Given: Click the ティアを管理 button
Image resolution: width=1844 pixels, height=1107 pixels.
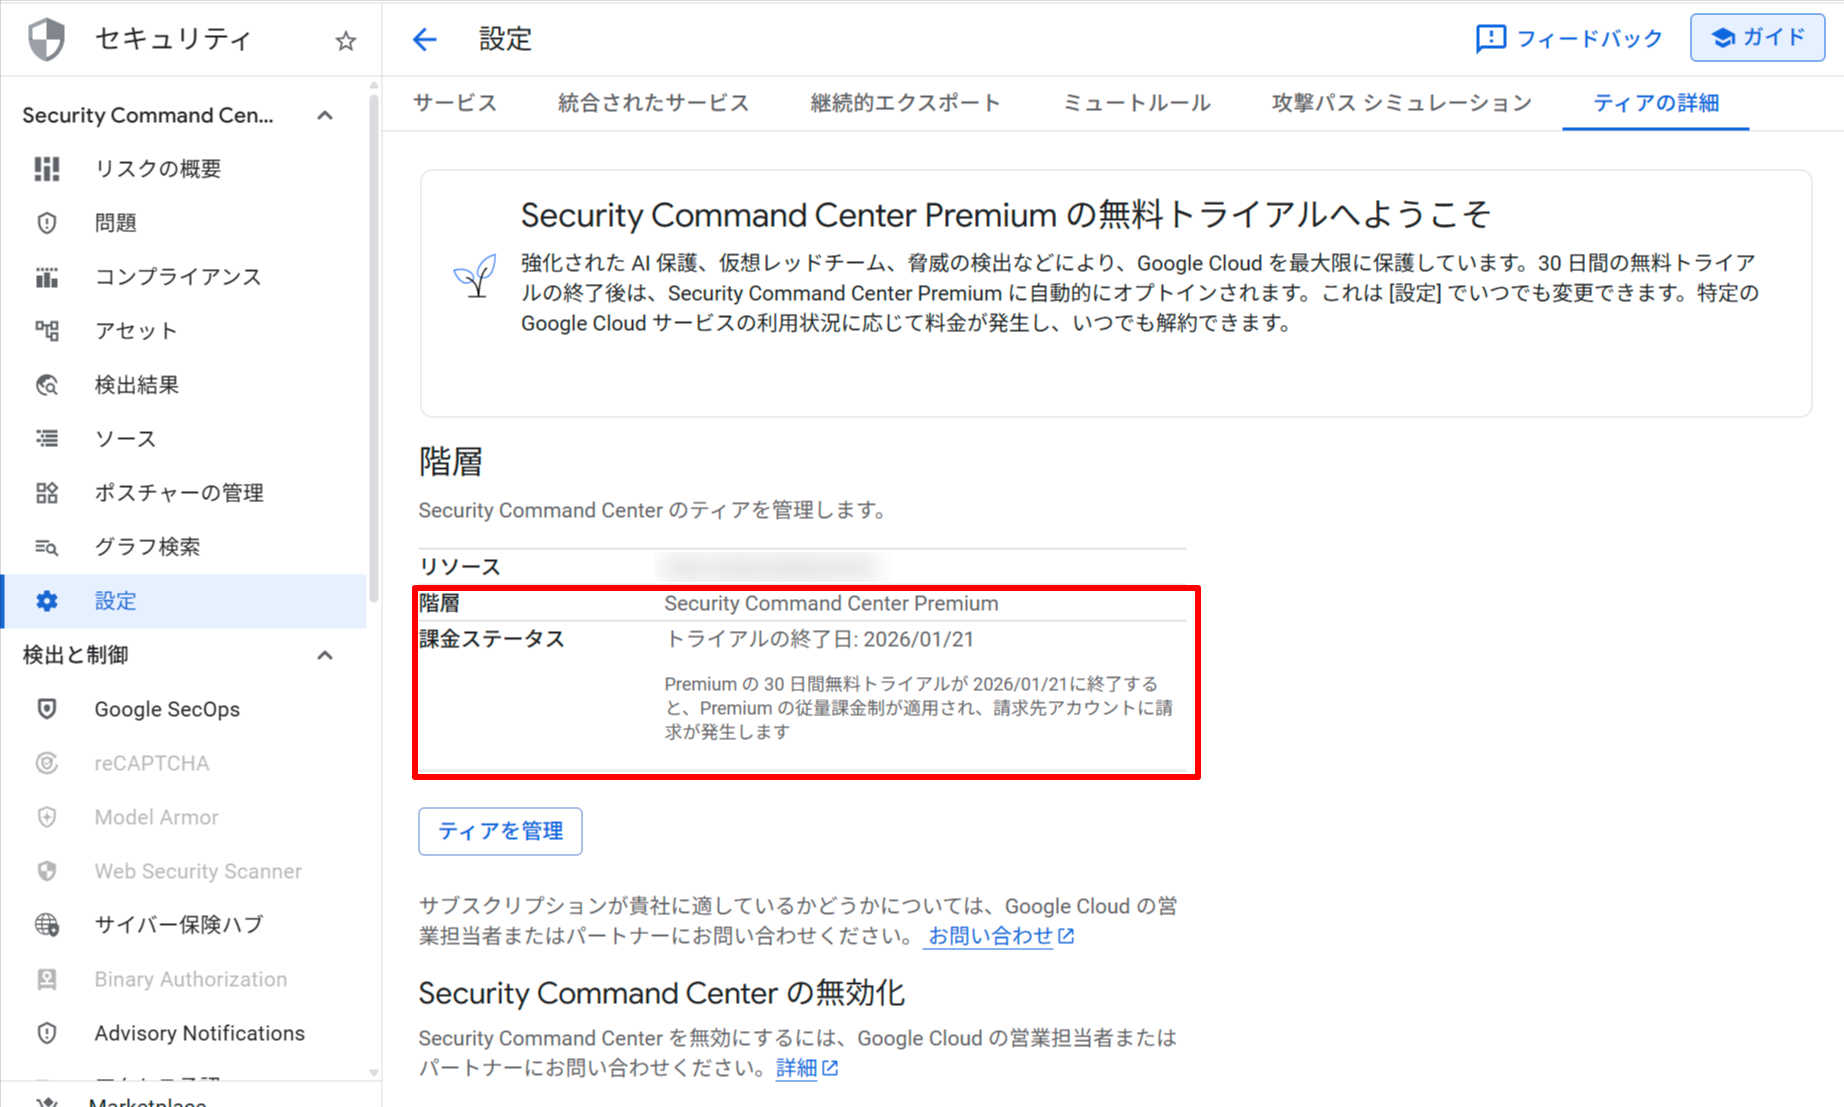Looking at the screenshot, I should point(500,831).
